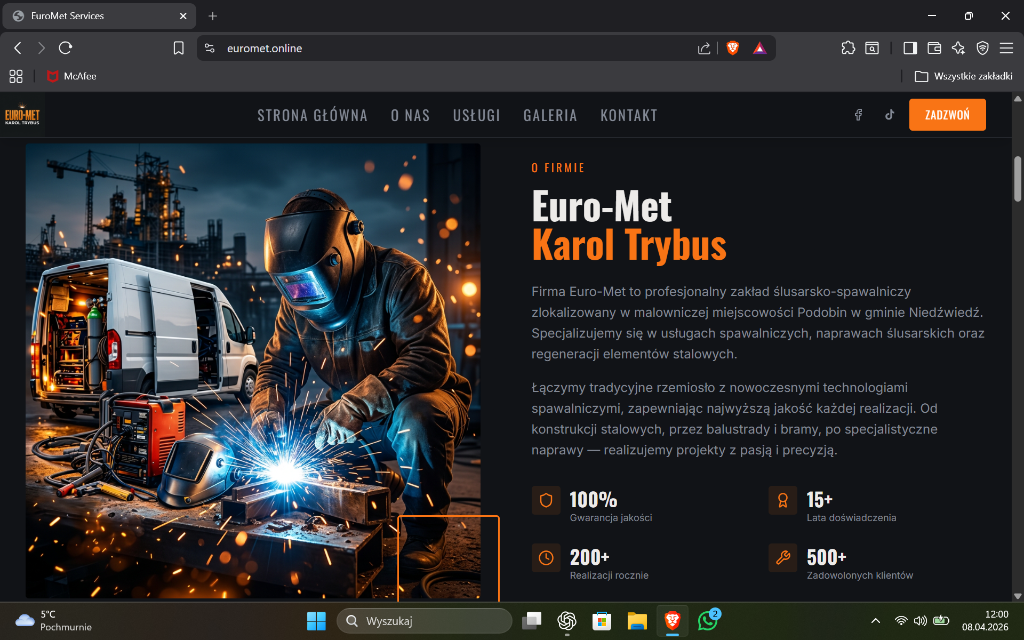Image resolution: width=1024 pixels, height=640 pixels.
Task: Click the Gwarancja jakości text
Action: click(611, 518)
